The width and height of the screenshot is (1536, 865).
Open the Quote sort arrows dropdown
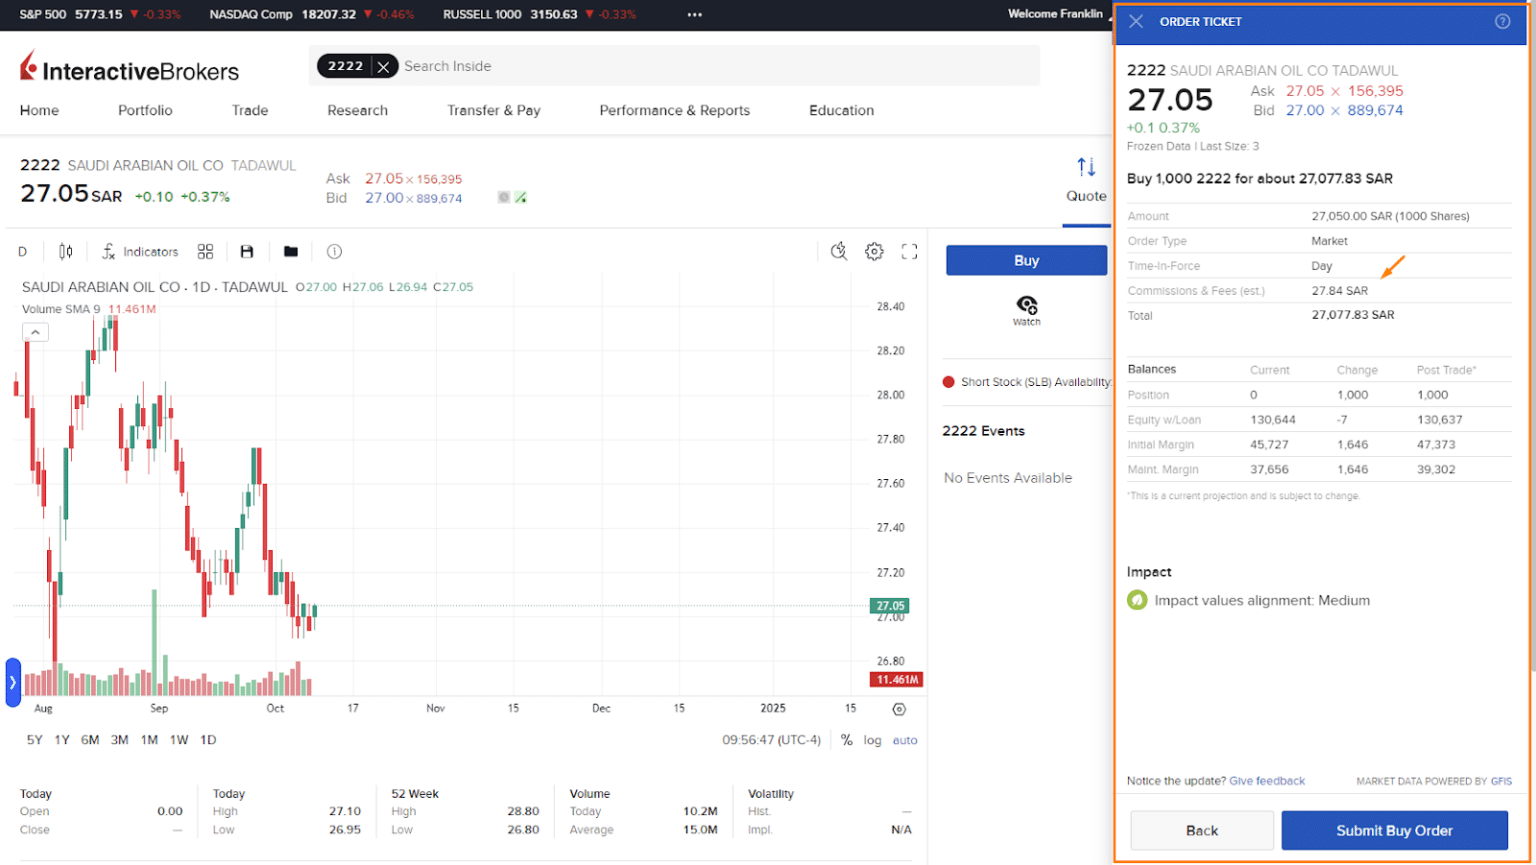click(1086, 167)
